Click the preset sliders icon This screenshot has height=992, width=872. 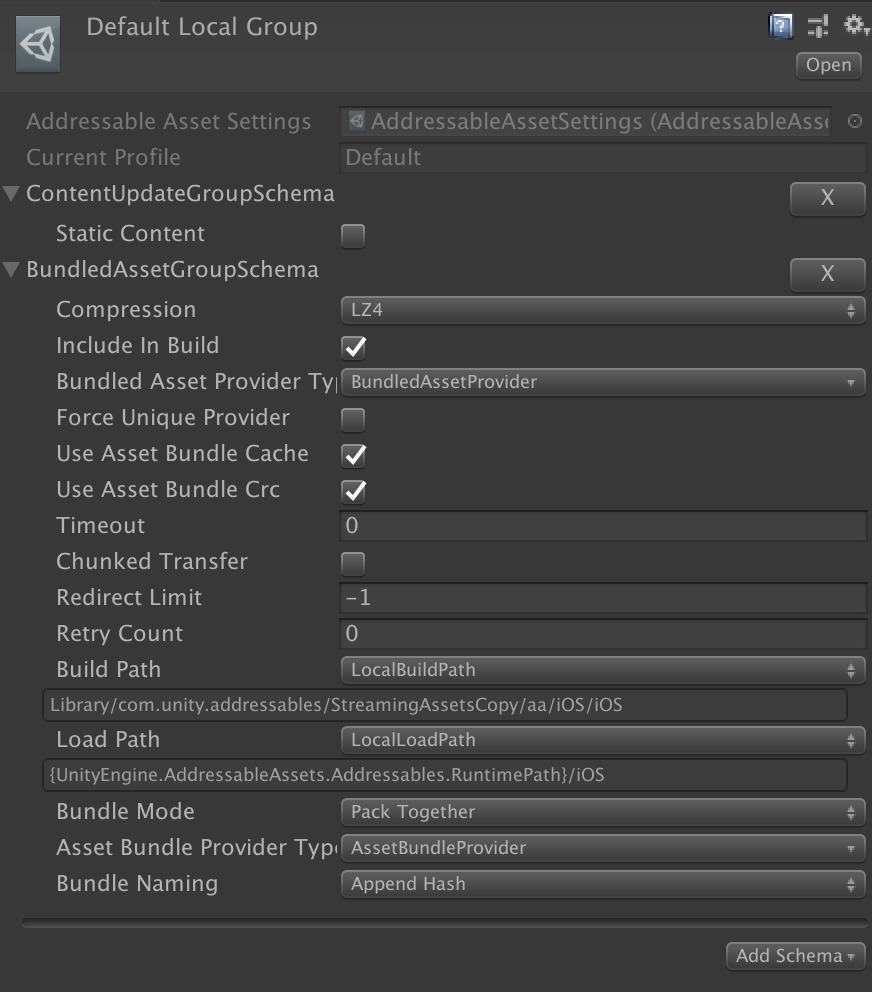818,26
